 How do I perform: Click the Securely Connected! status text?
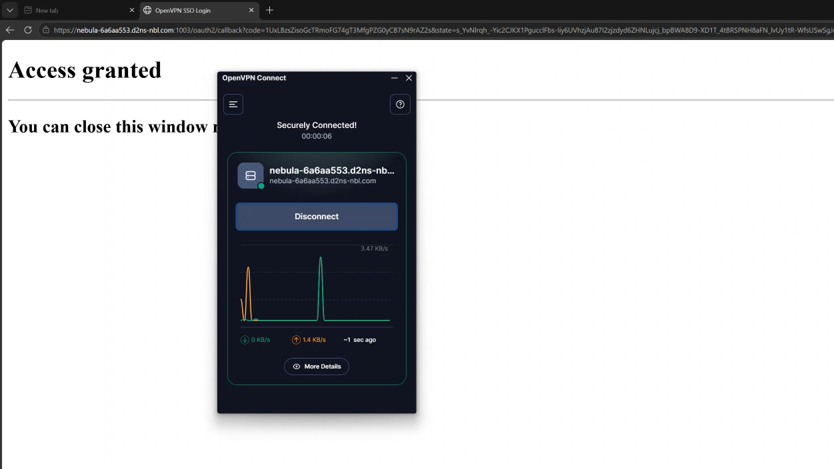(x=316, y=125)
